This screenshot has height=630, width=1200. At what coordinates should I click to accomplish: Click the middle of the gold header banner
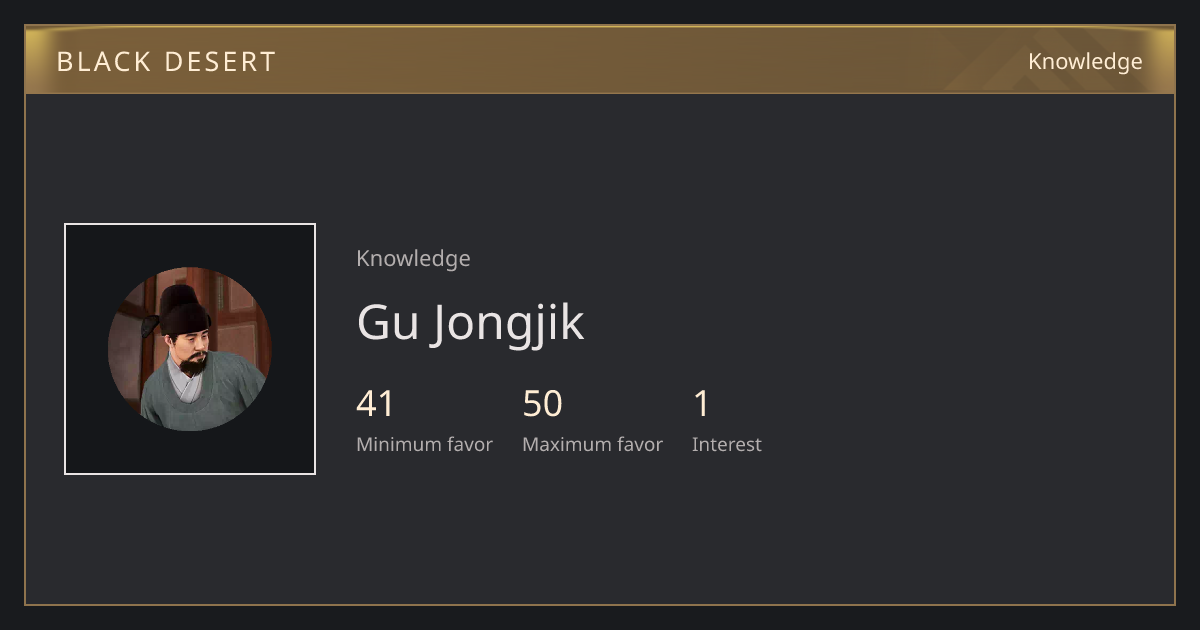(600, 60)
